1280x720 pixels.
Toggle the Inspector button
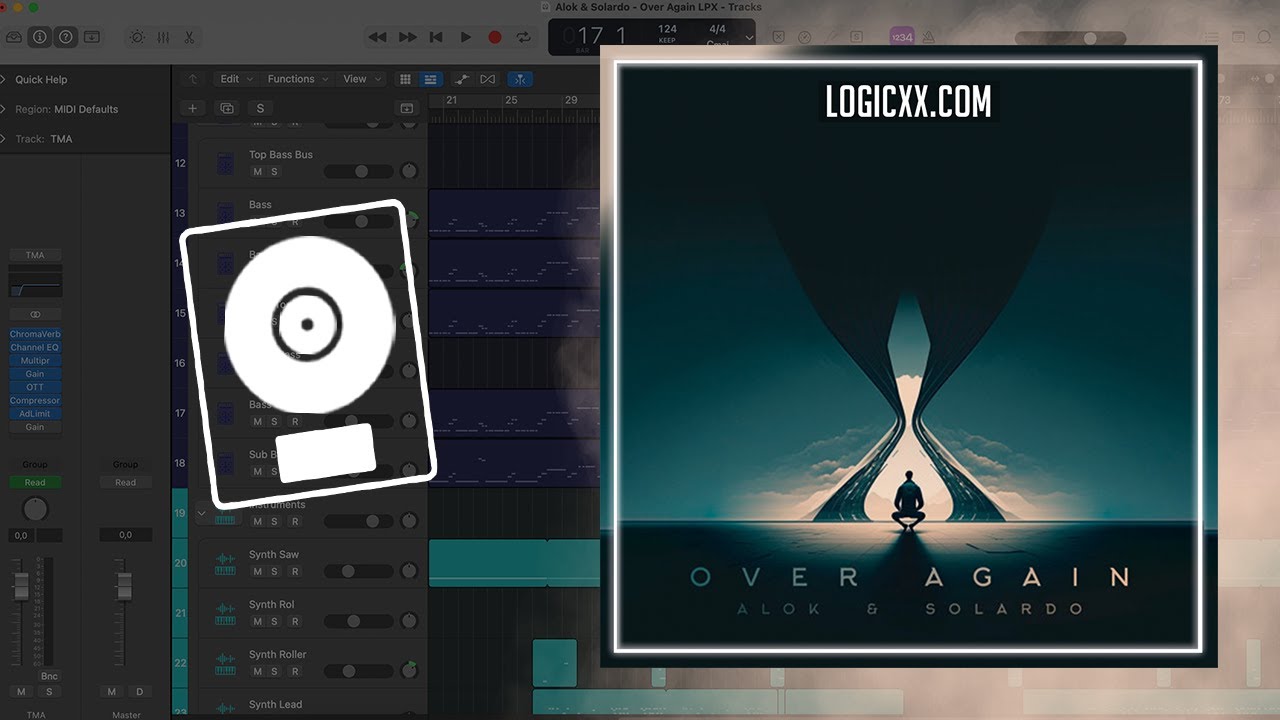coord(40,37)
